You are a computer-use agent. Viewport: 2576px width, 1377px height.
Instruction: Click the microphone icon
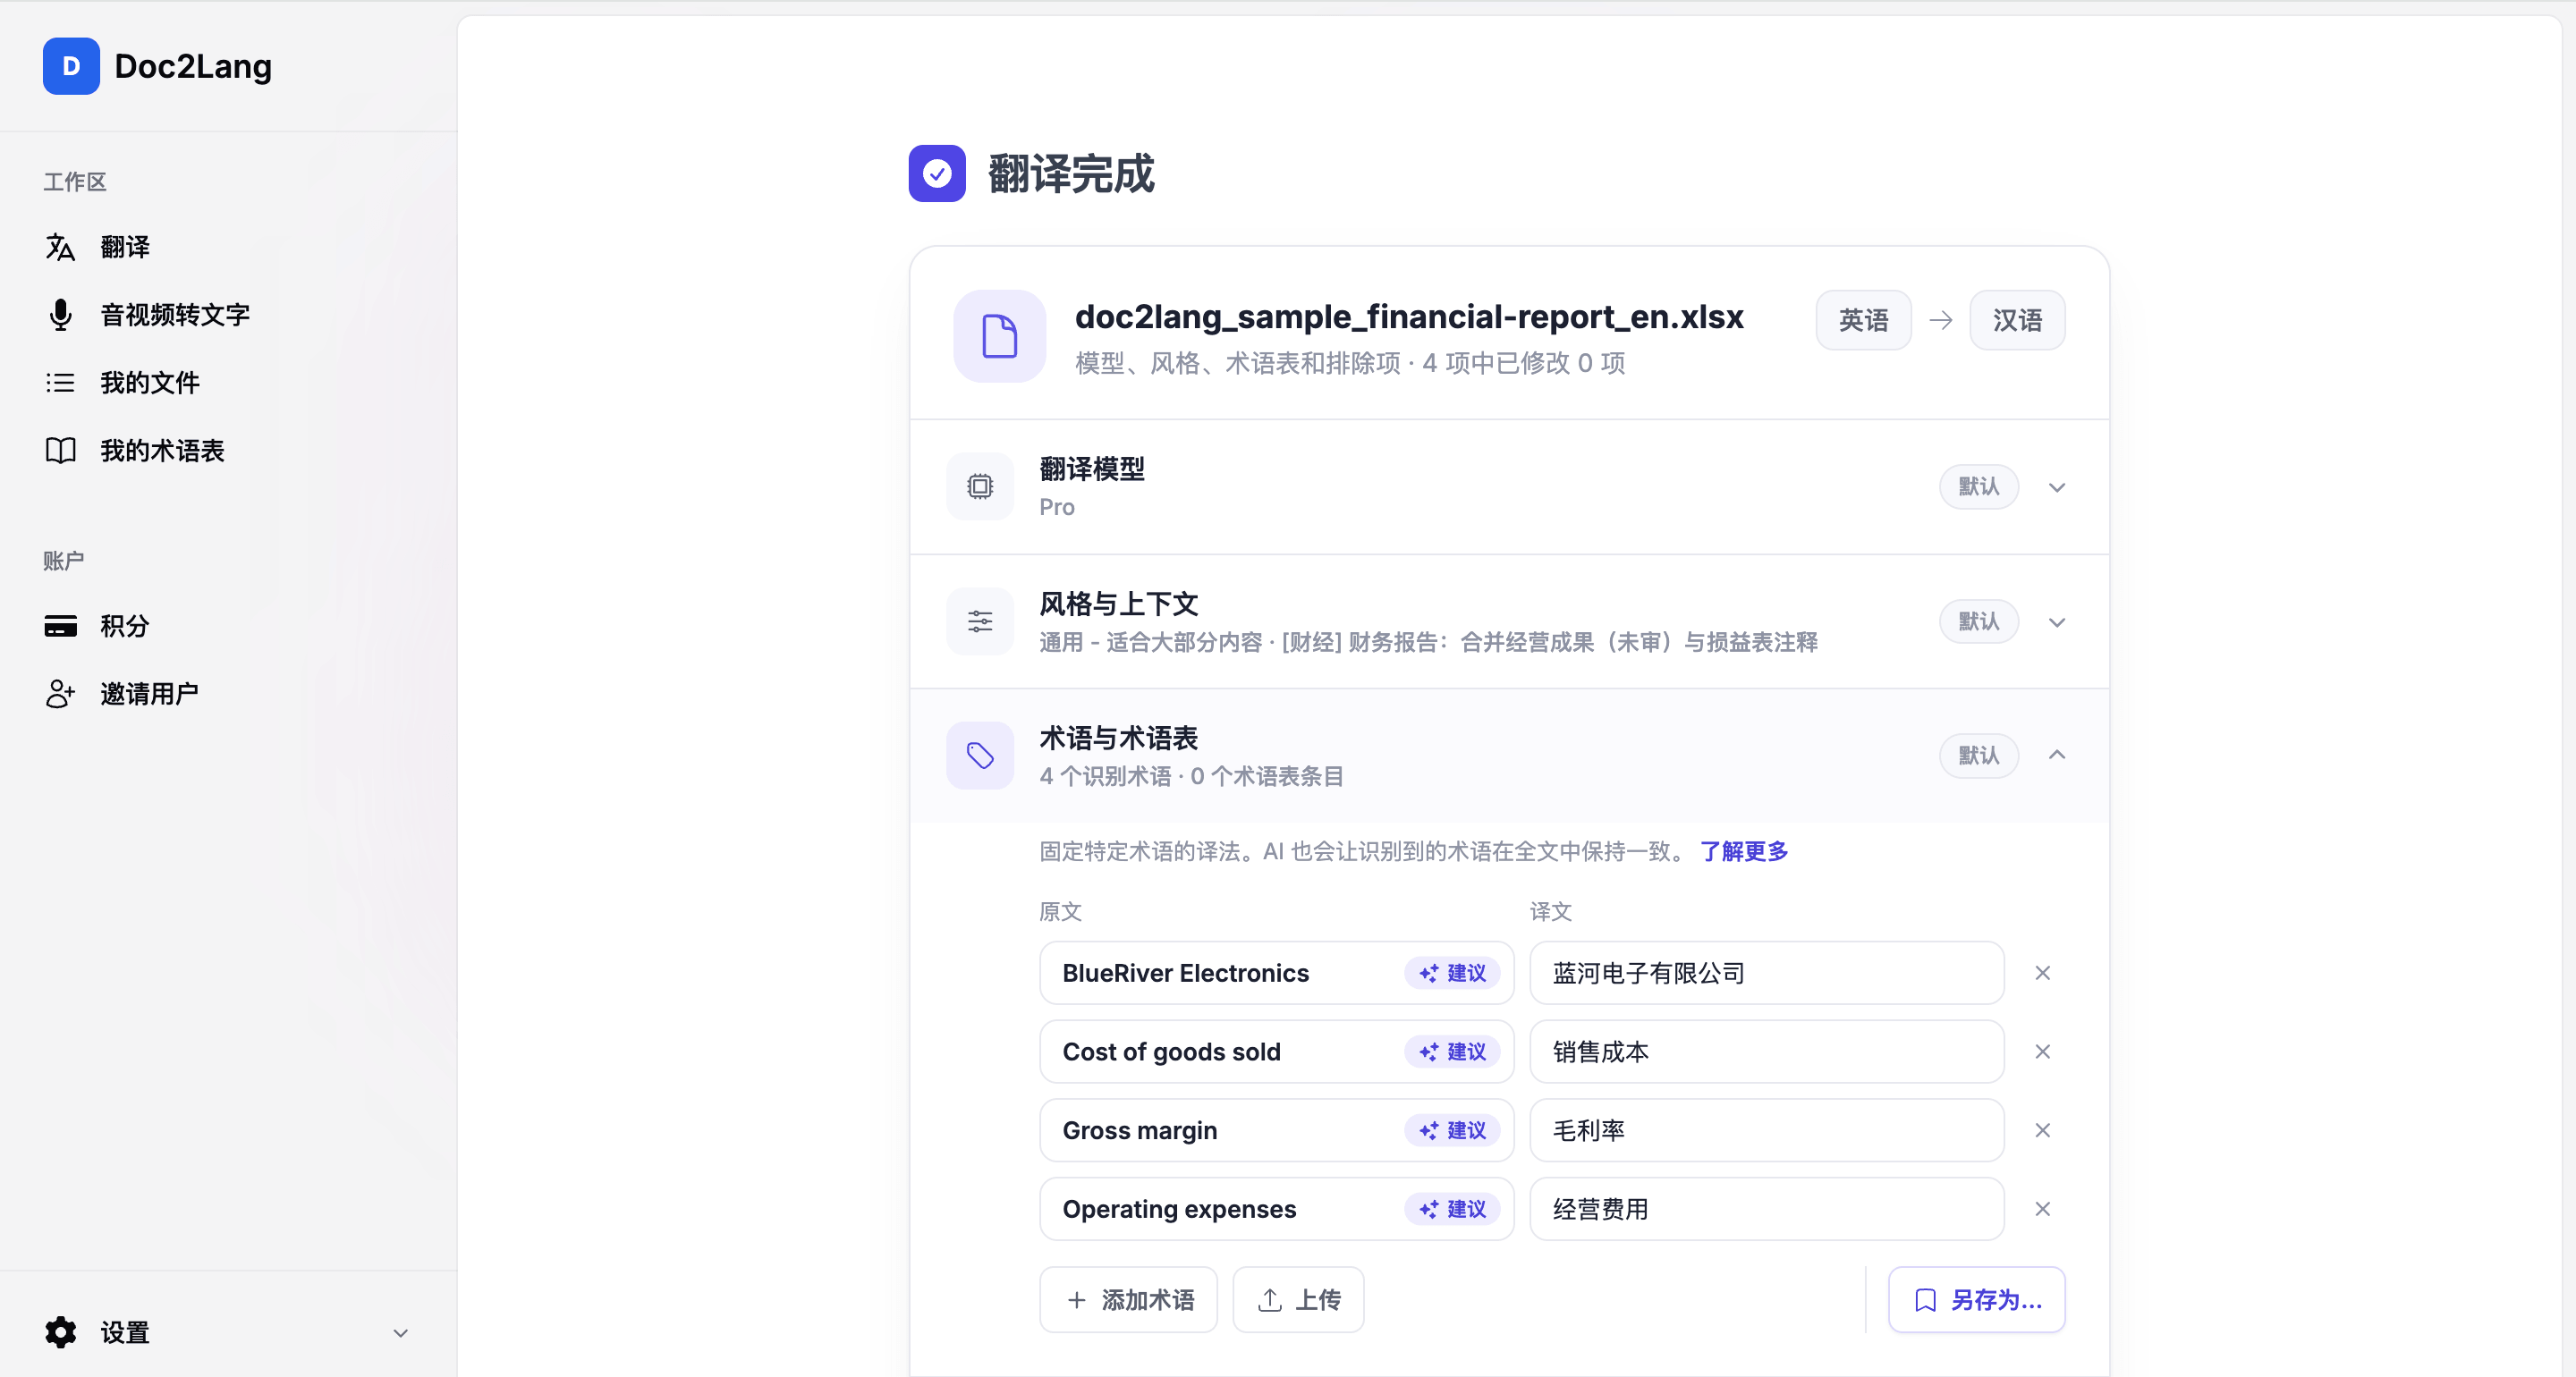click(60, 315)
